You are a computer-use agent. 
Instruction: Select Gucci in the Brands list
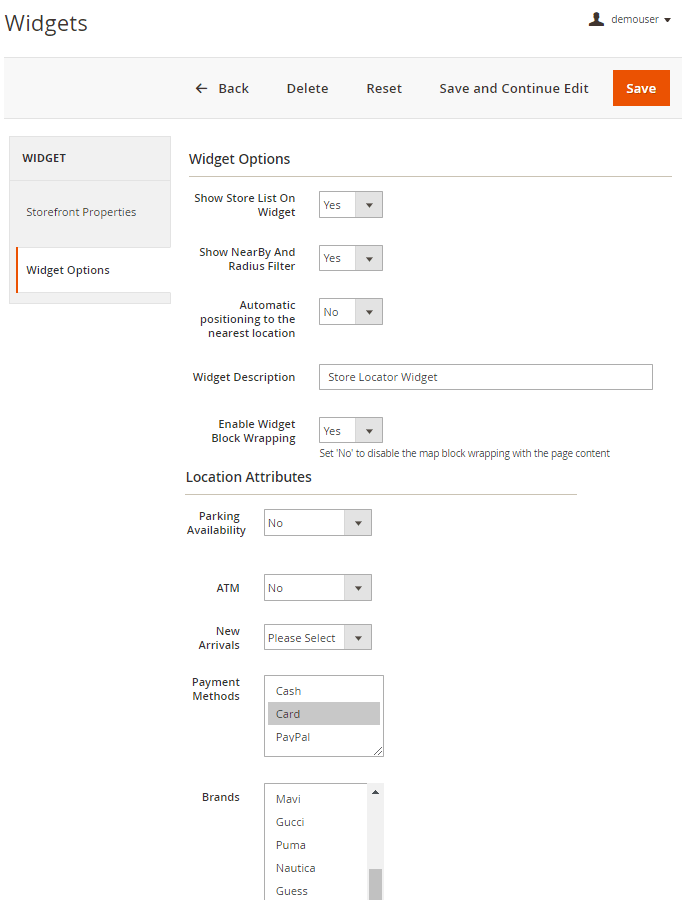point(290,822)
